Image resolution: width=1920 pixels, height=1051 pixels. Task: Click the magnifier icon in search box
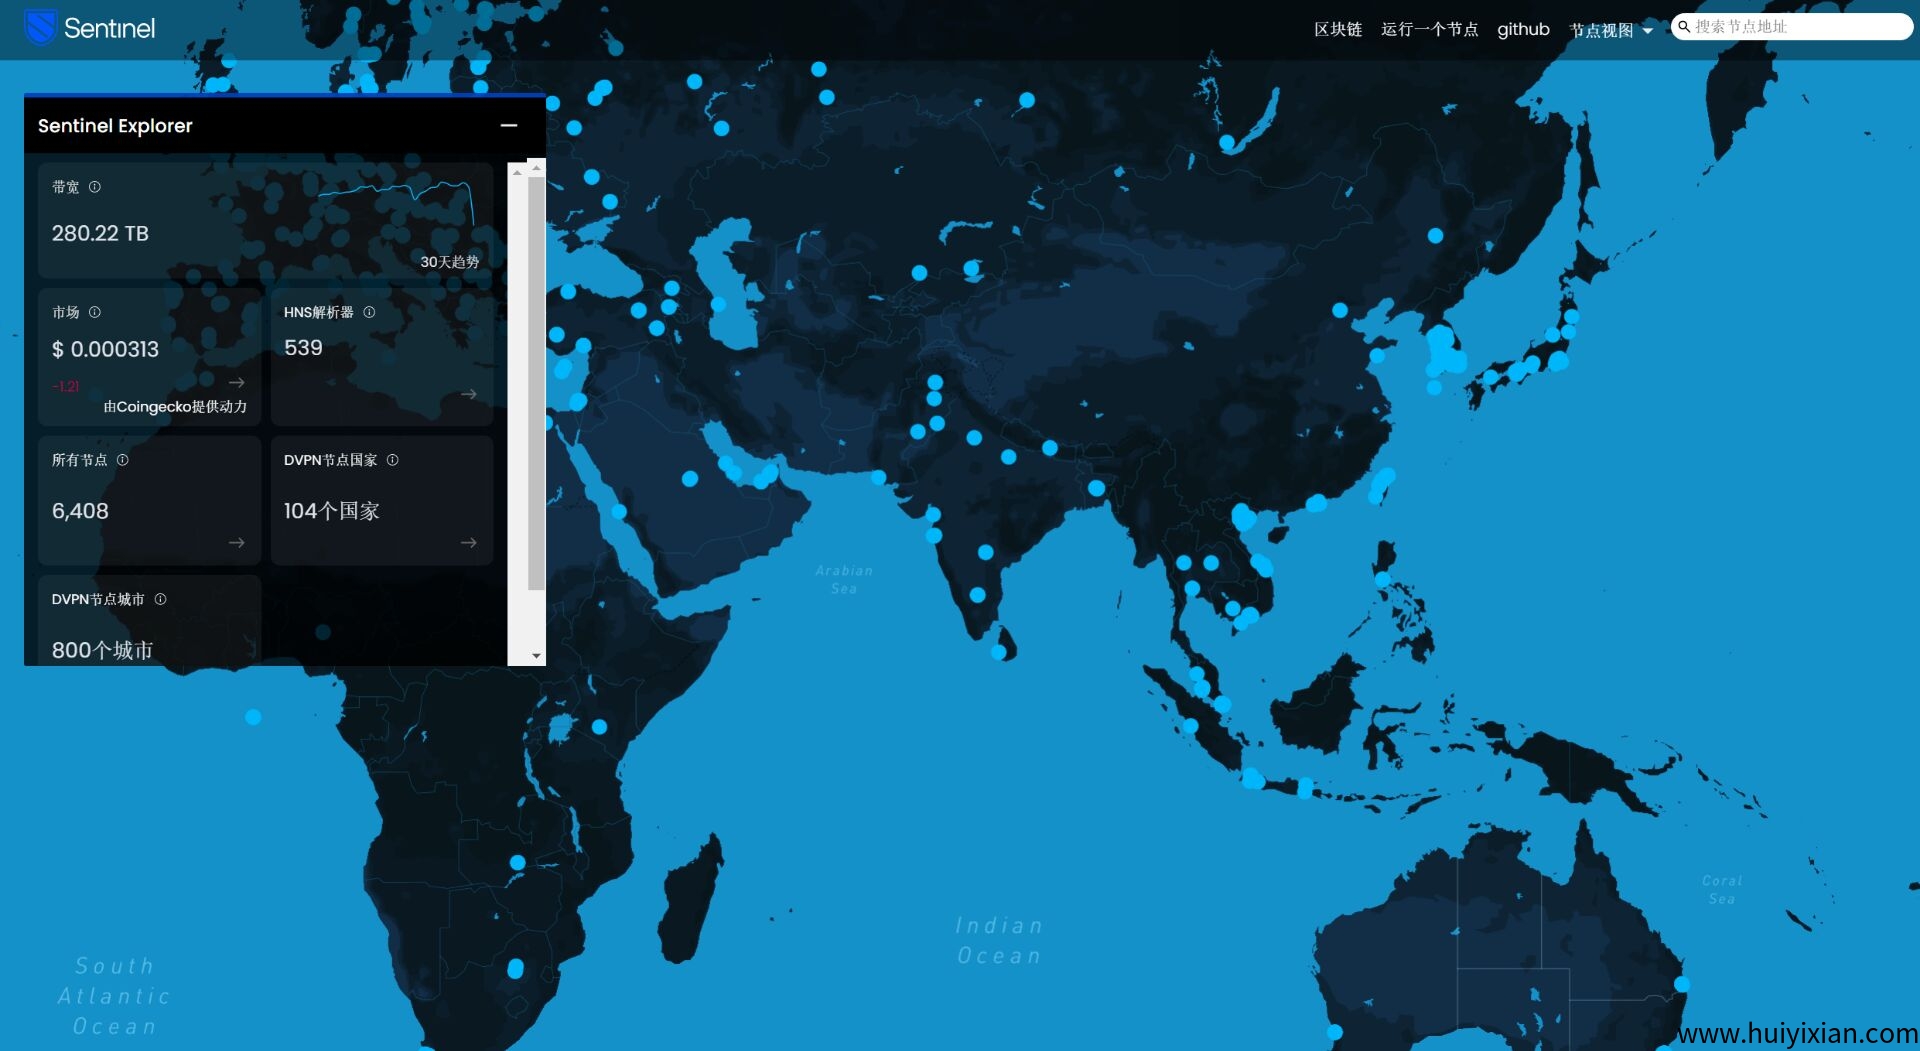1684,27
